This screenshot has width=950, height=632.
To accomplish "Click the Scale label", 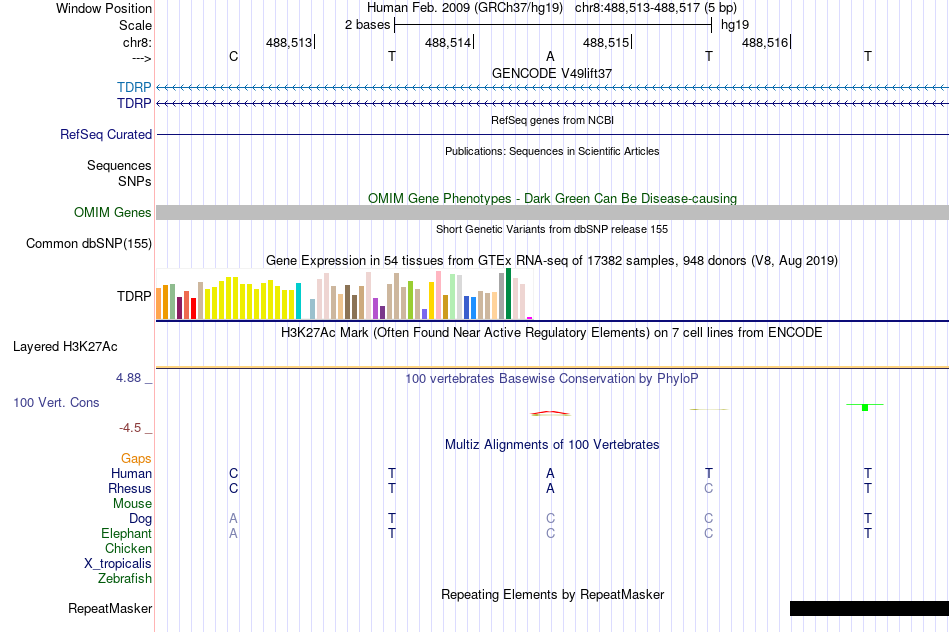I will point(135,25).
